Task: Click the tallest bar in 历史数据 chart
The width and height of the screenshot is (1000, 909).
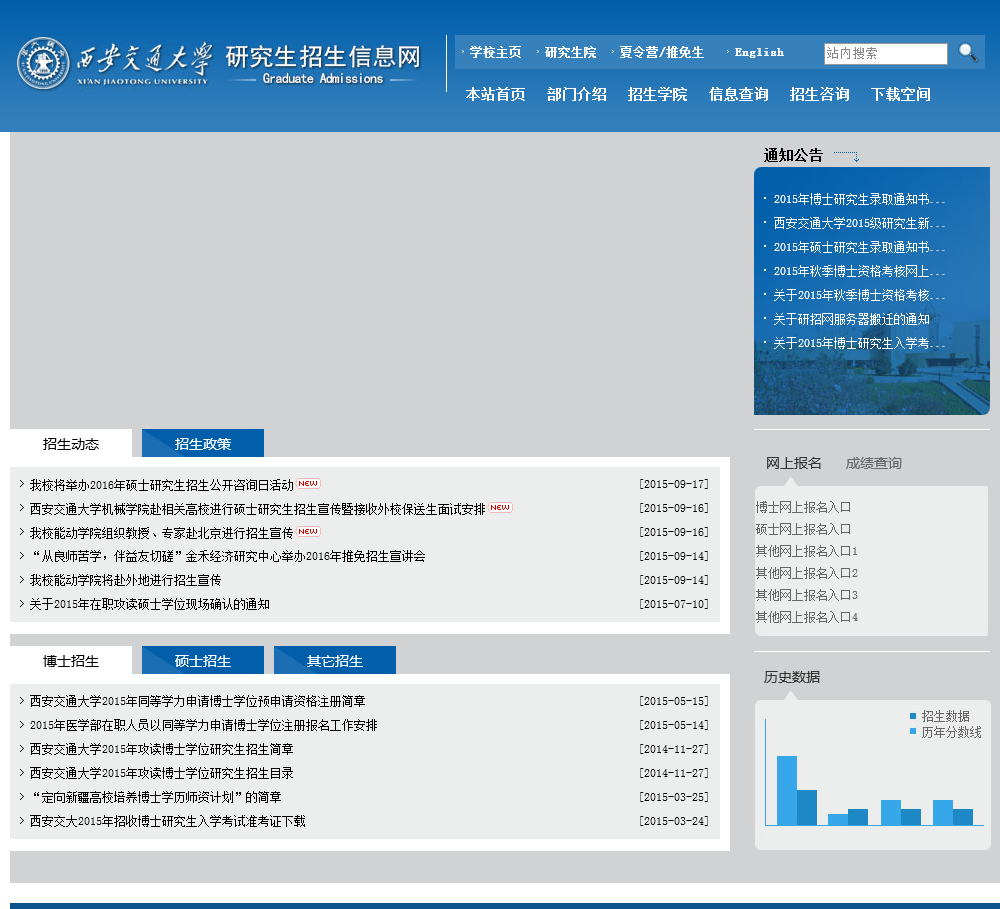Action: 787,790
